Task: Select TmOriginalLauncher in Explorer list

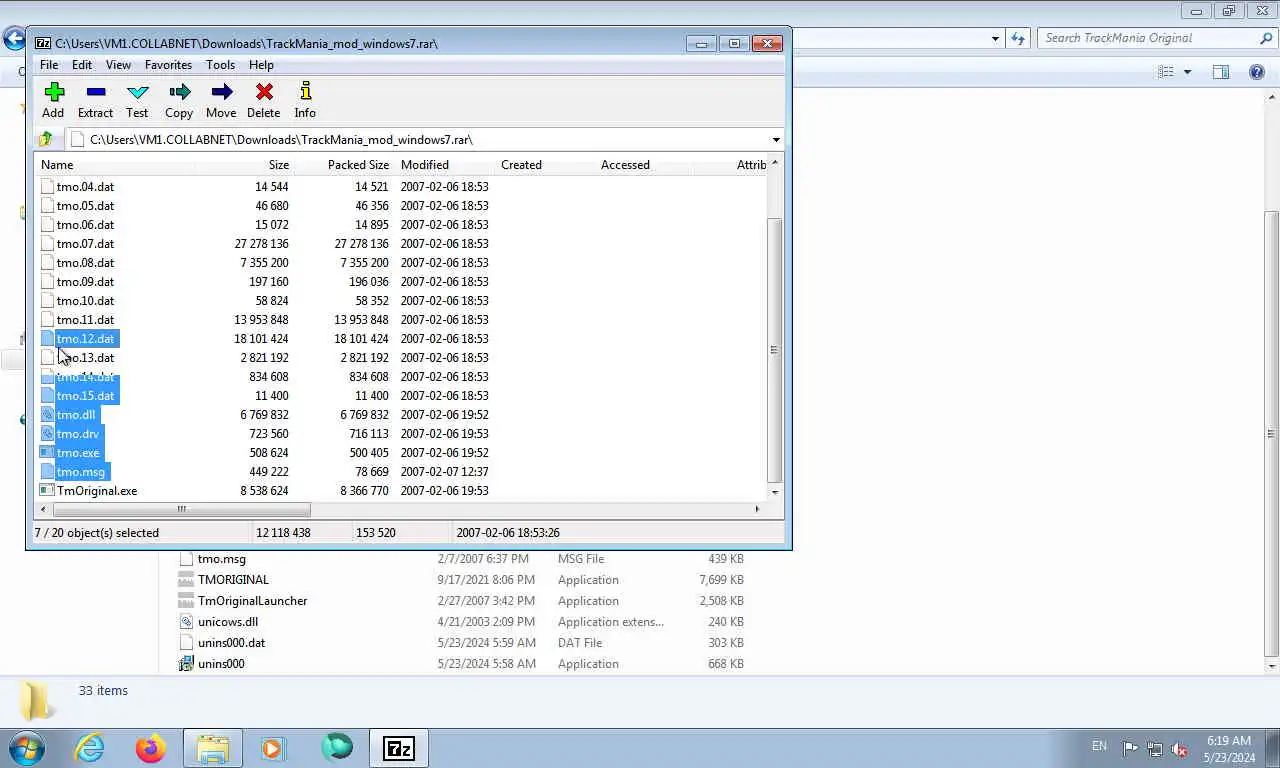Action: pyautogui.click(x=252, y=601)
